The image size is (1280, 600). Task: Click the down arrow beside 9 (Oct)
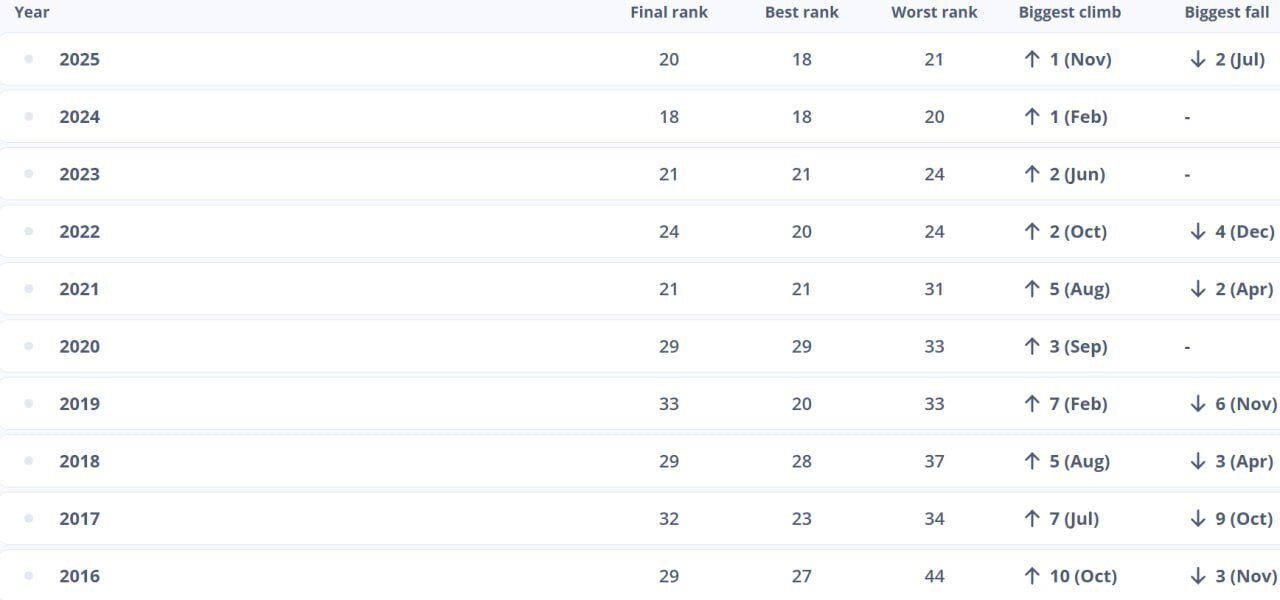click(1198, 518)
